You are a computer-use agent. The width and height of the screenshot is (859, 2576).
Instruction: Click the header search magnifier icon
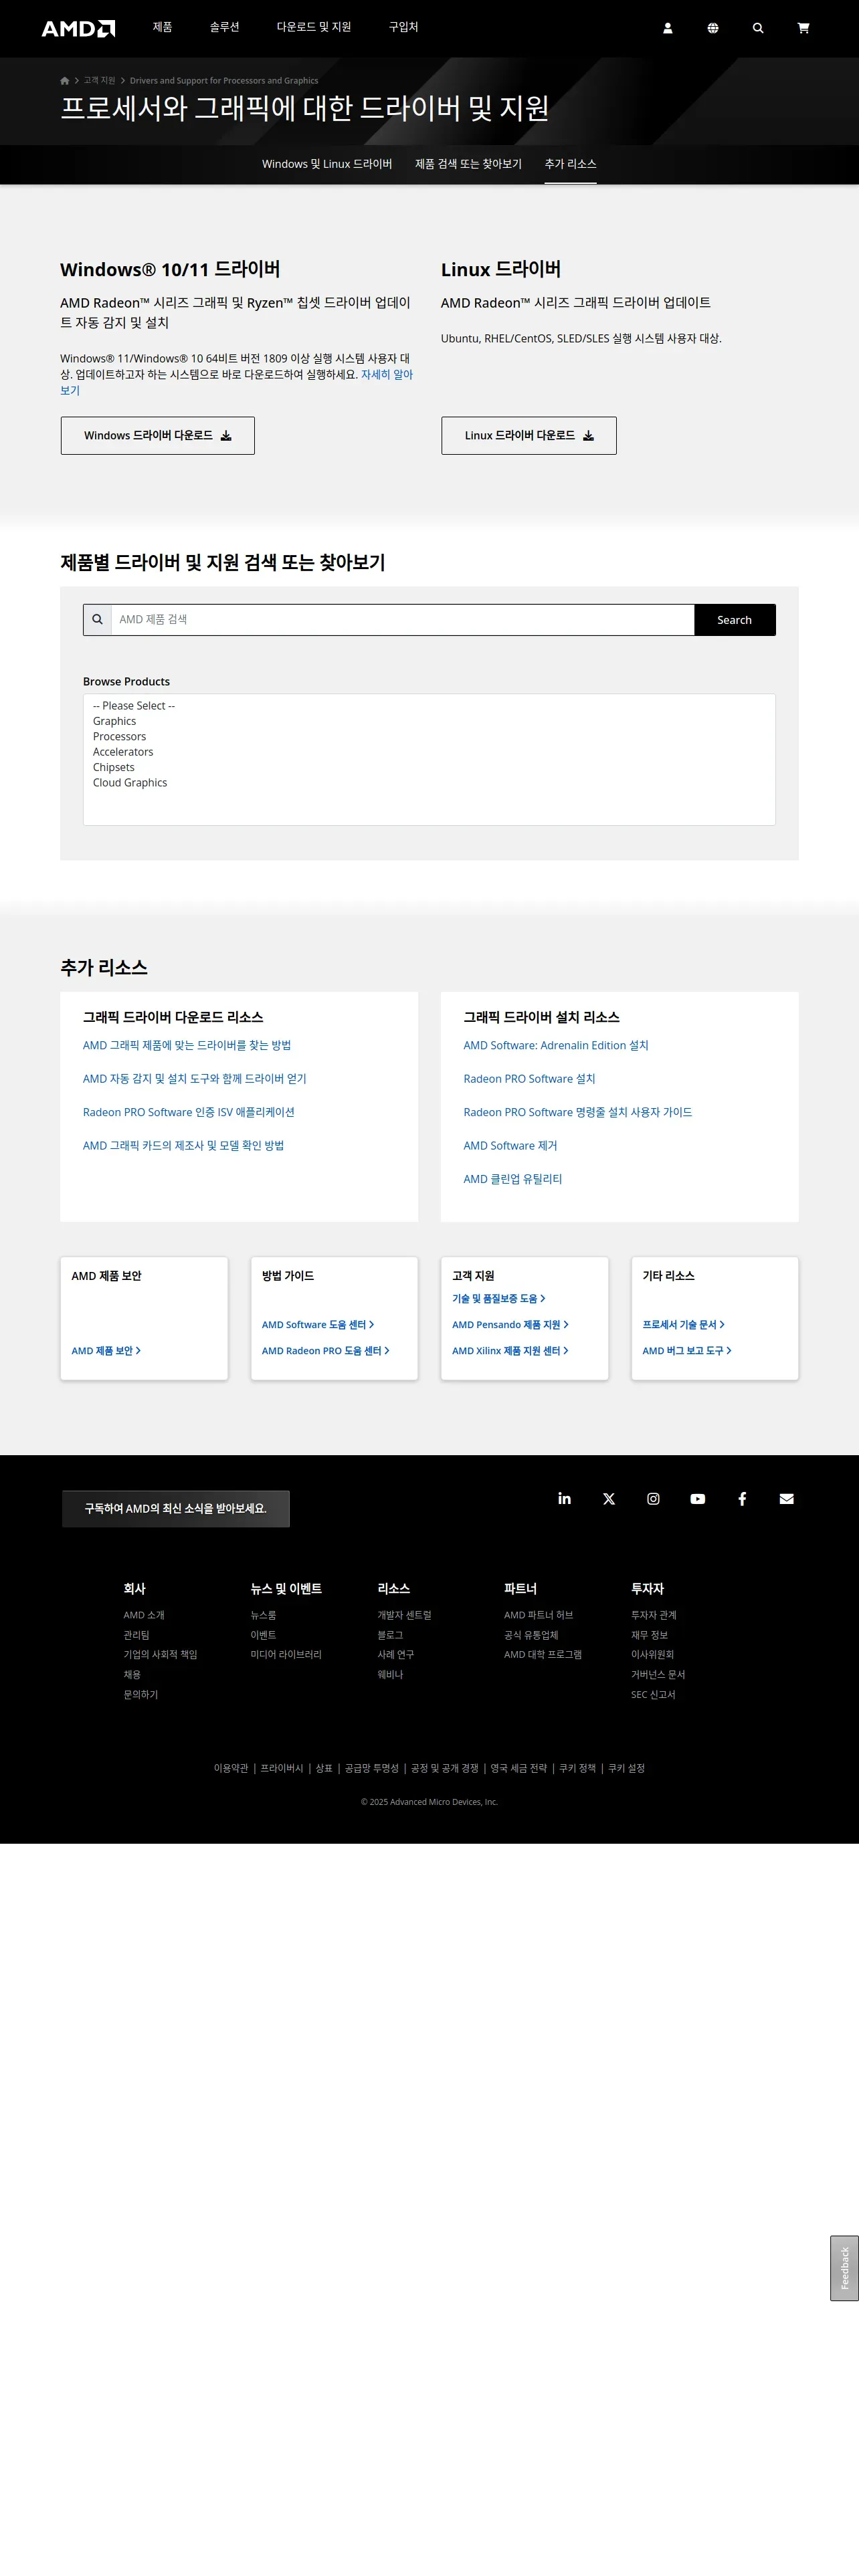click(x=758, y=28)
